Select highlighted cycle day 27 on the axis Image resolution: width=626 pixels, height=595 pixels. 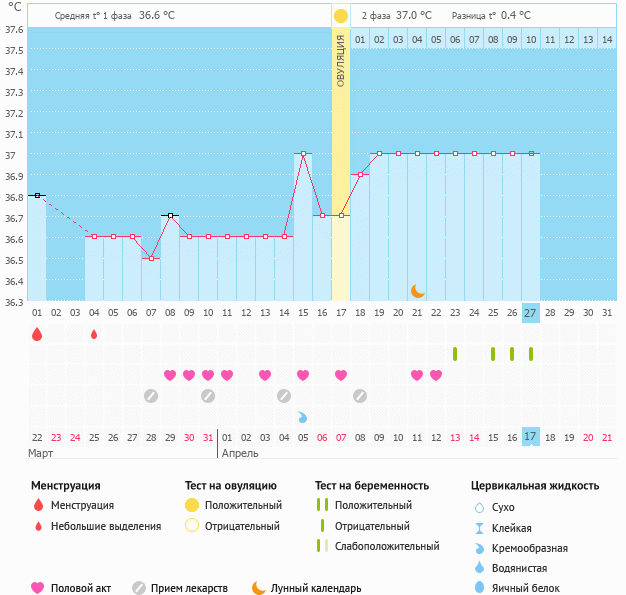pyautogui.click(x=531, y=313)
